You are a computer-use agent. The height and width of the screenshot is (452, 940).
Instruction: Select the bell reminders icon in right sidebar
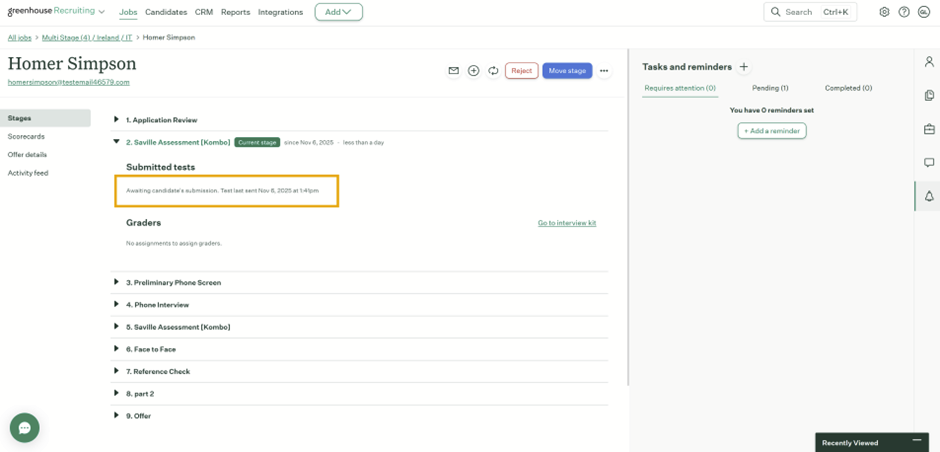tap(929, 196)
